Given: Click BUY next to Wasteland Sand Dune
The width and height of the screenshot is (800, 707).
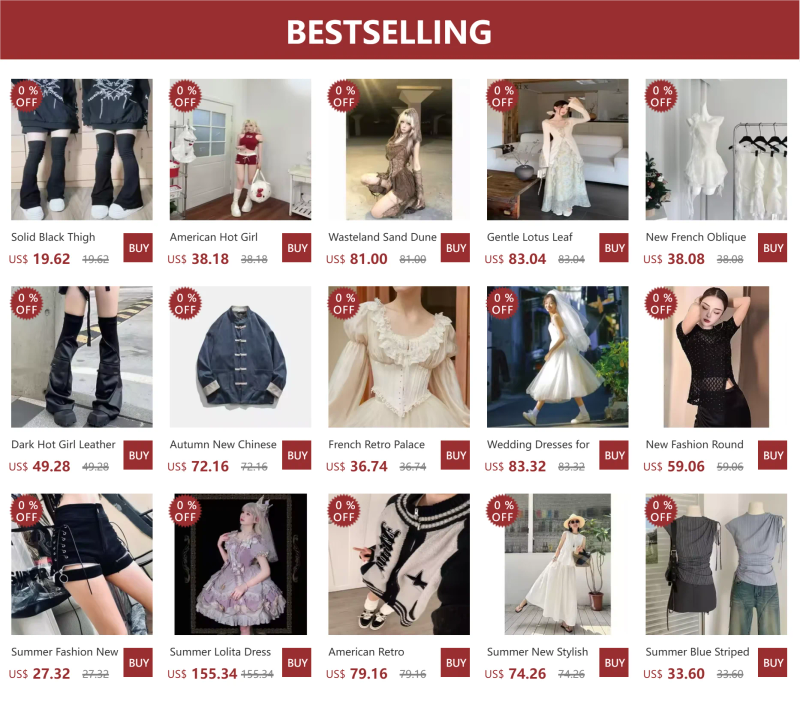Looking at the screenshot, I should 455,248.
